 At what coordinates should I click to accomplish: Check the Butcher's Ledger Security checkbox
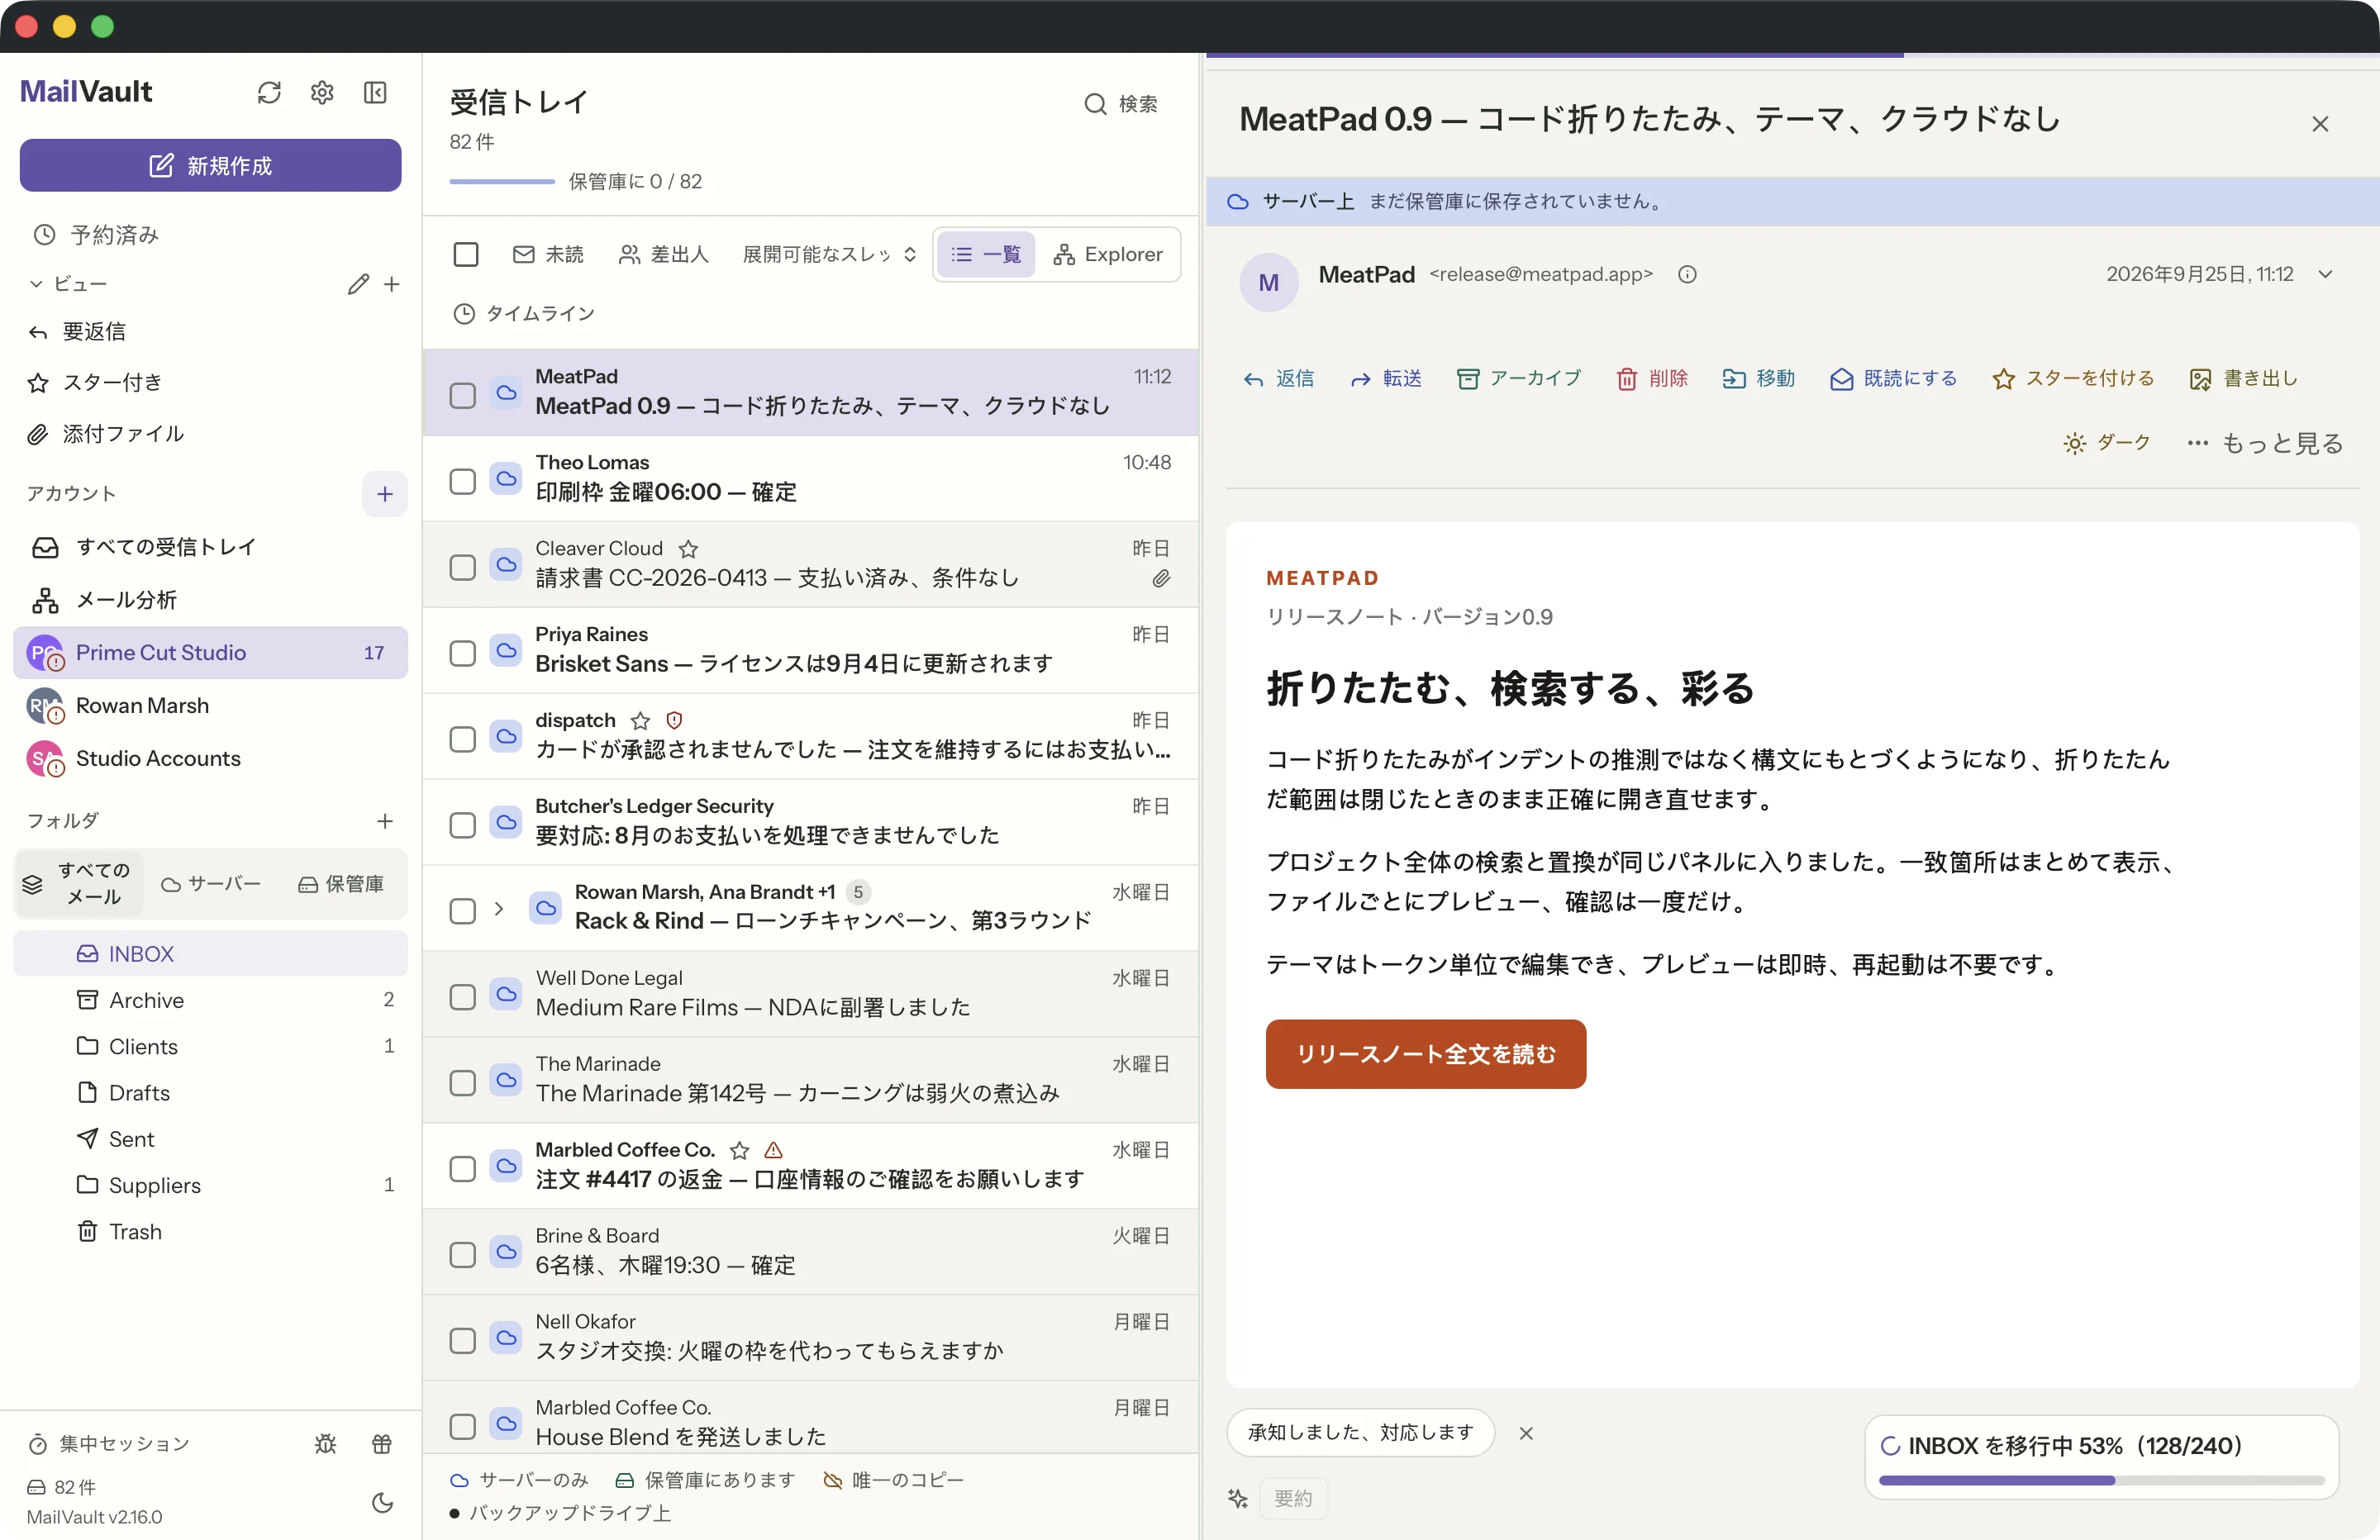pos(462,825)
